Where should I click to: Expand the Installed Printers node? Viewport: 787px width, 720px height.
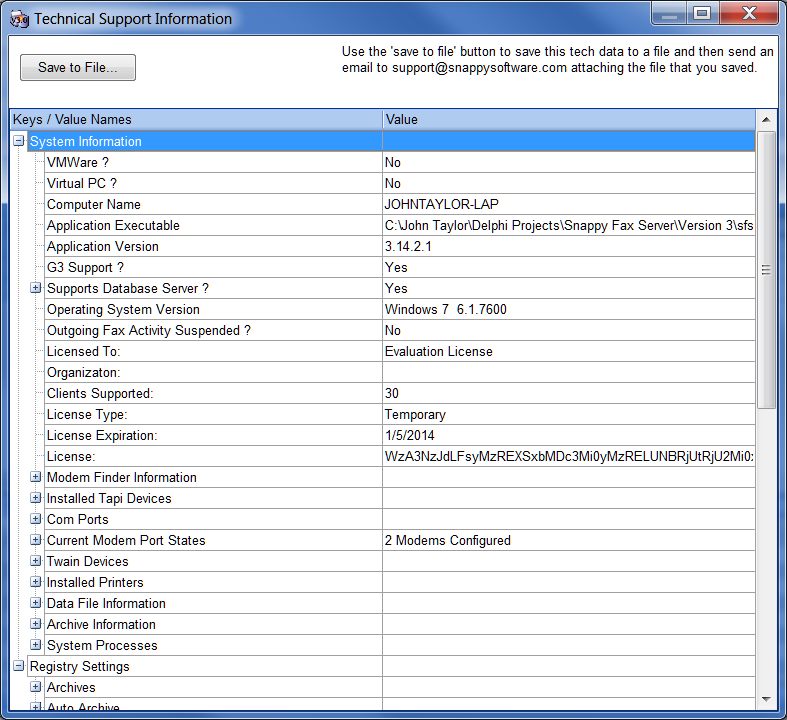pos(36,582)
